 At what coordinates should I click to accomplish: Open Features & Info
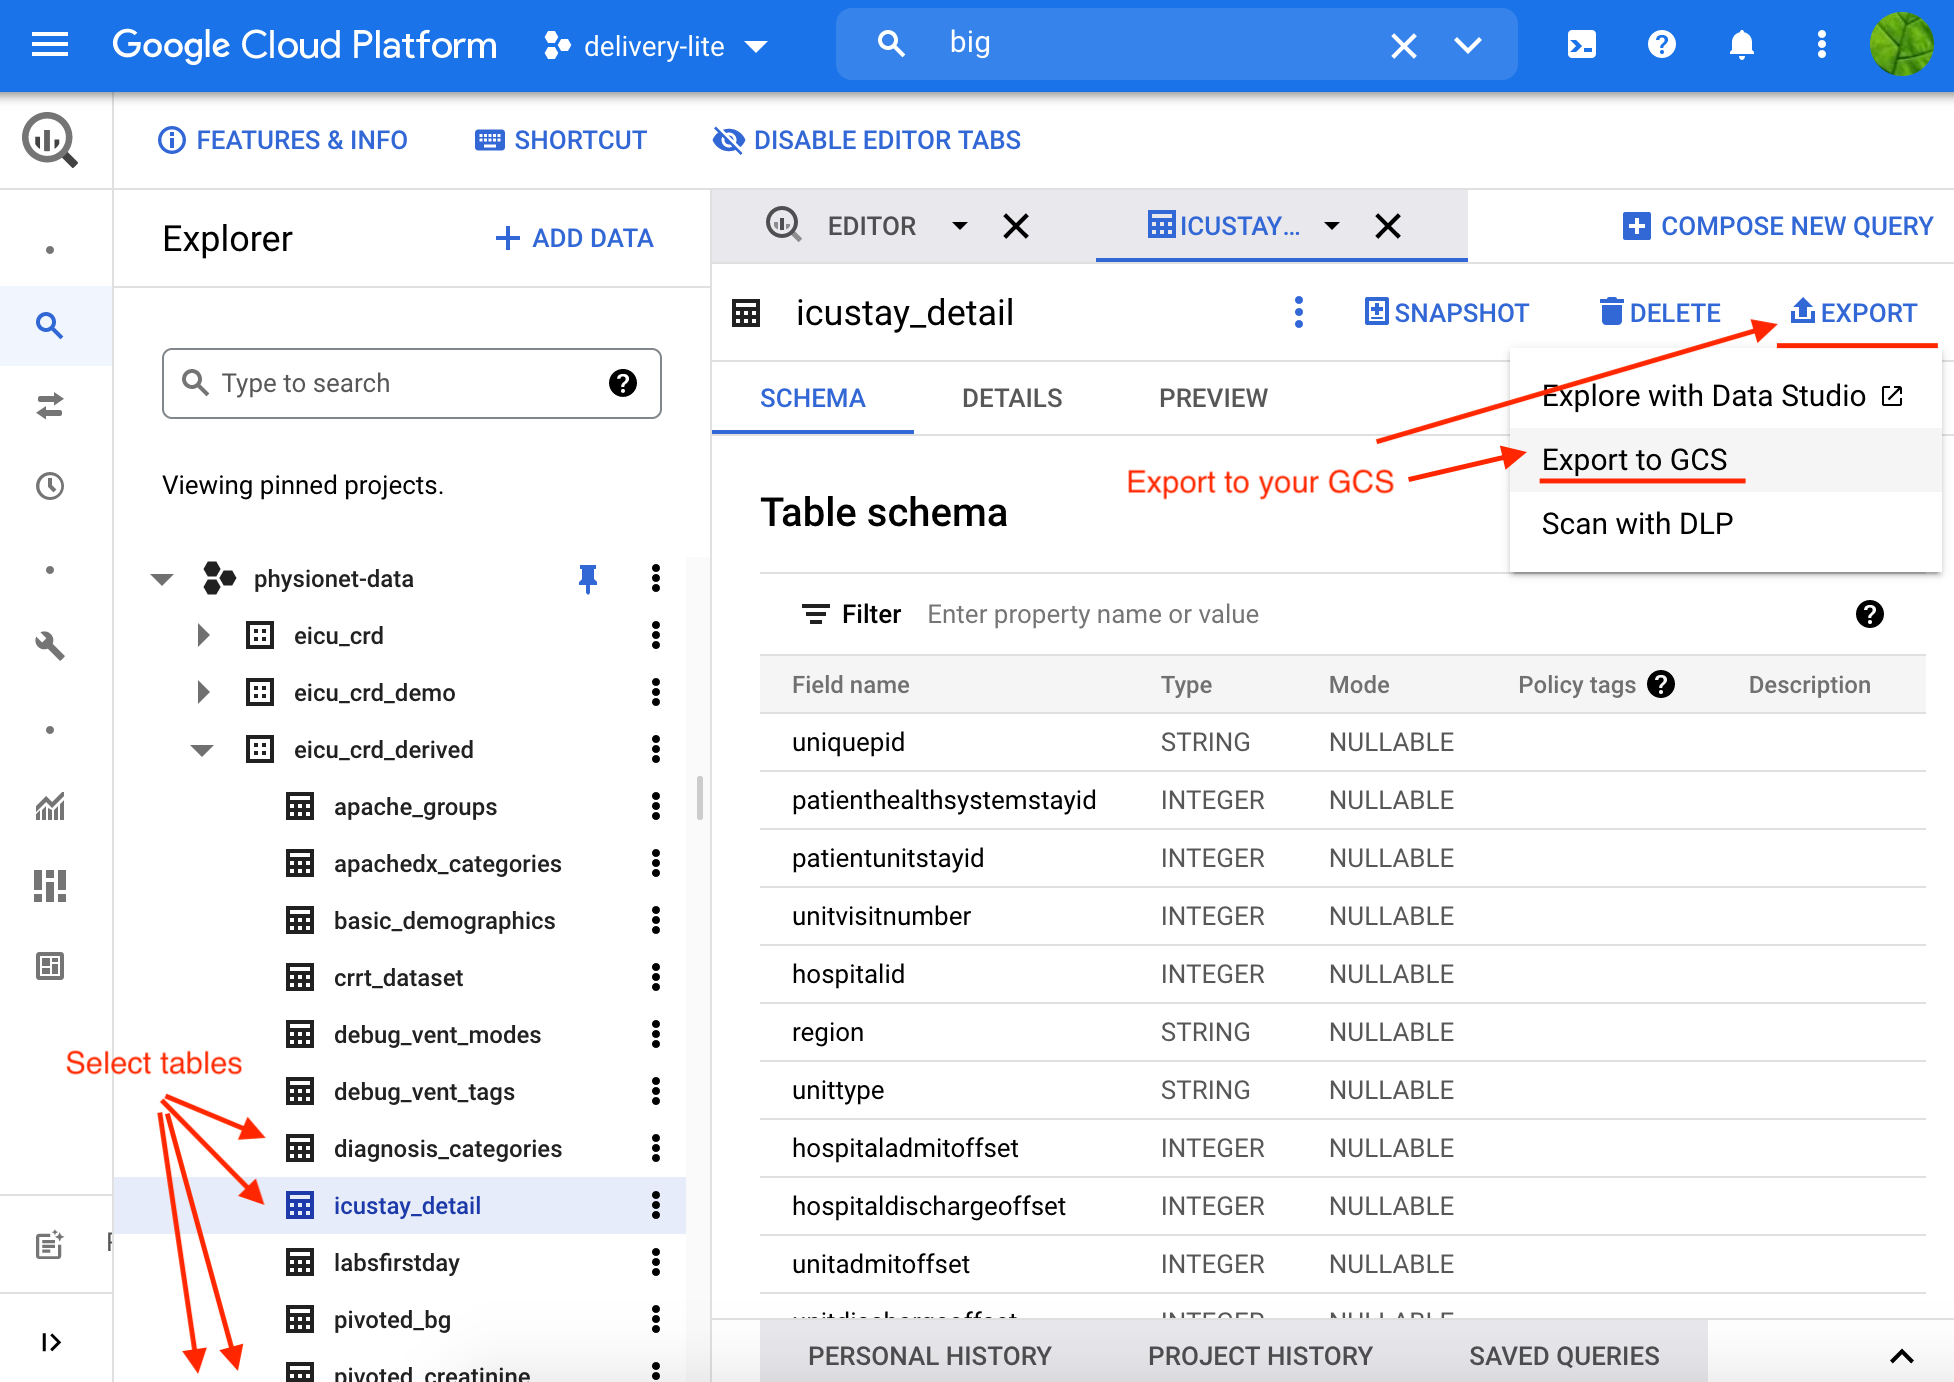point(283,140)
